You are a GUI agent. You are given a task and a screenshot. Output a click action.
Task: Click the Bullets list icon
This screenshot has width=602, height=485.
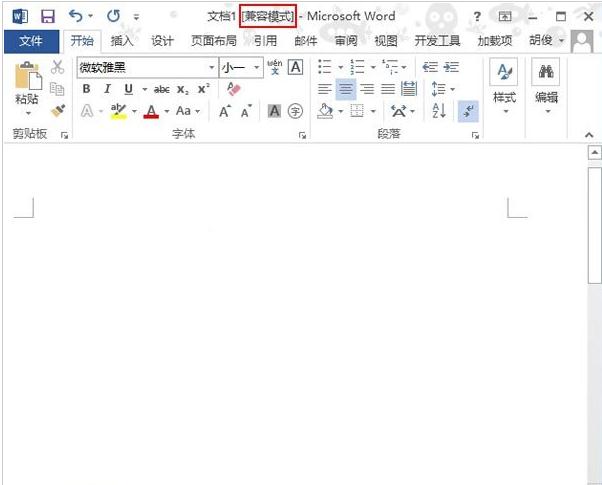(x=325, y=67)
